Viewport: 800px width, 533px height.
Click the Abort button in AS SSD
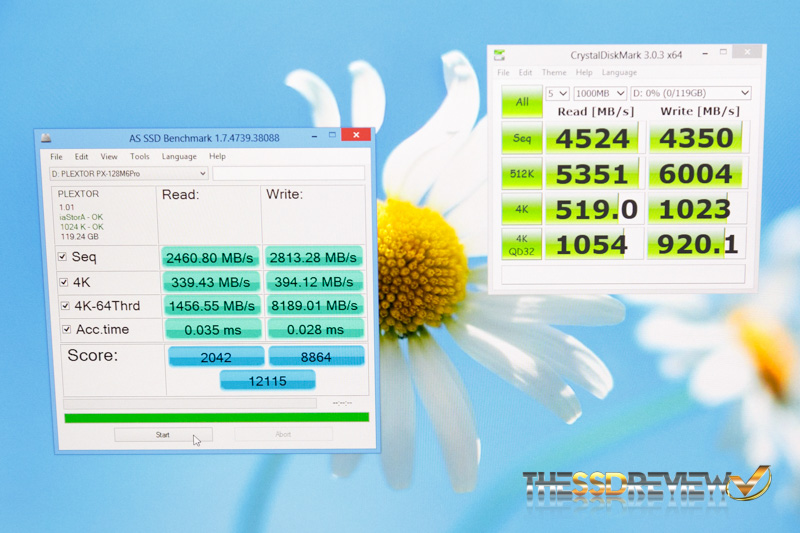[x=283, y=434]
